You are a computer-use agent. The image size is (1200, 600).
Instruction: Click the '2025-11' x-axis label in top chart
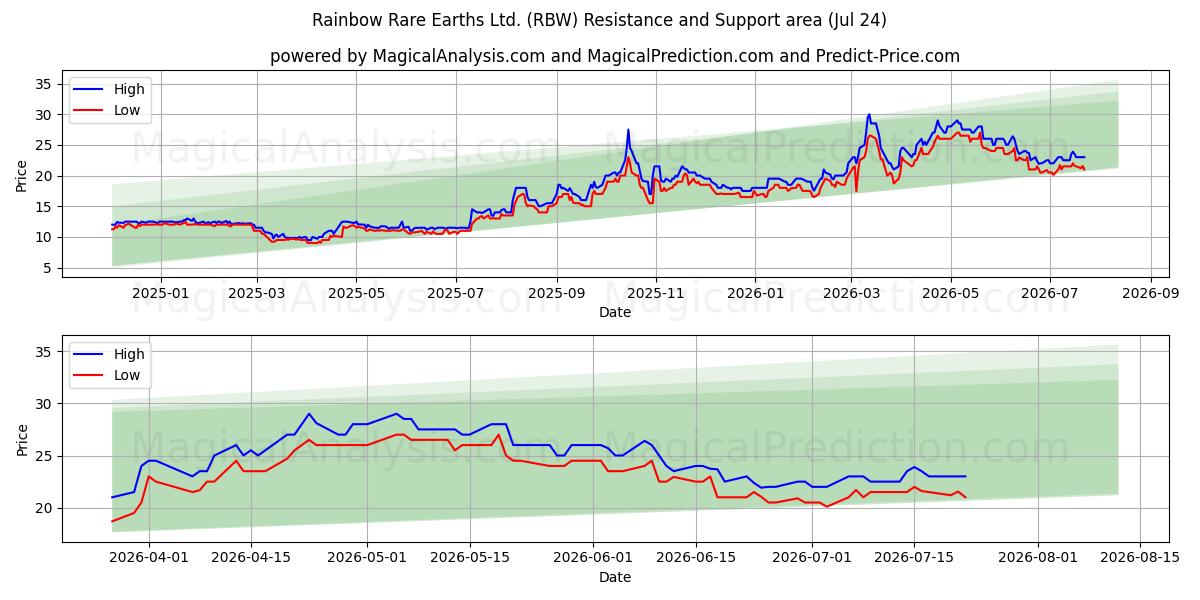tap(656, 294)
